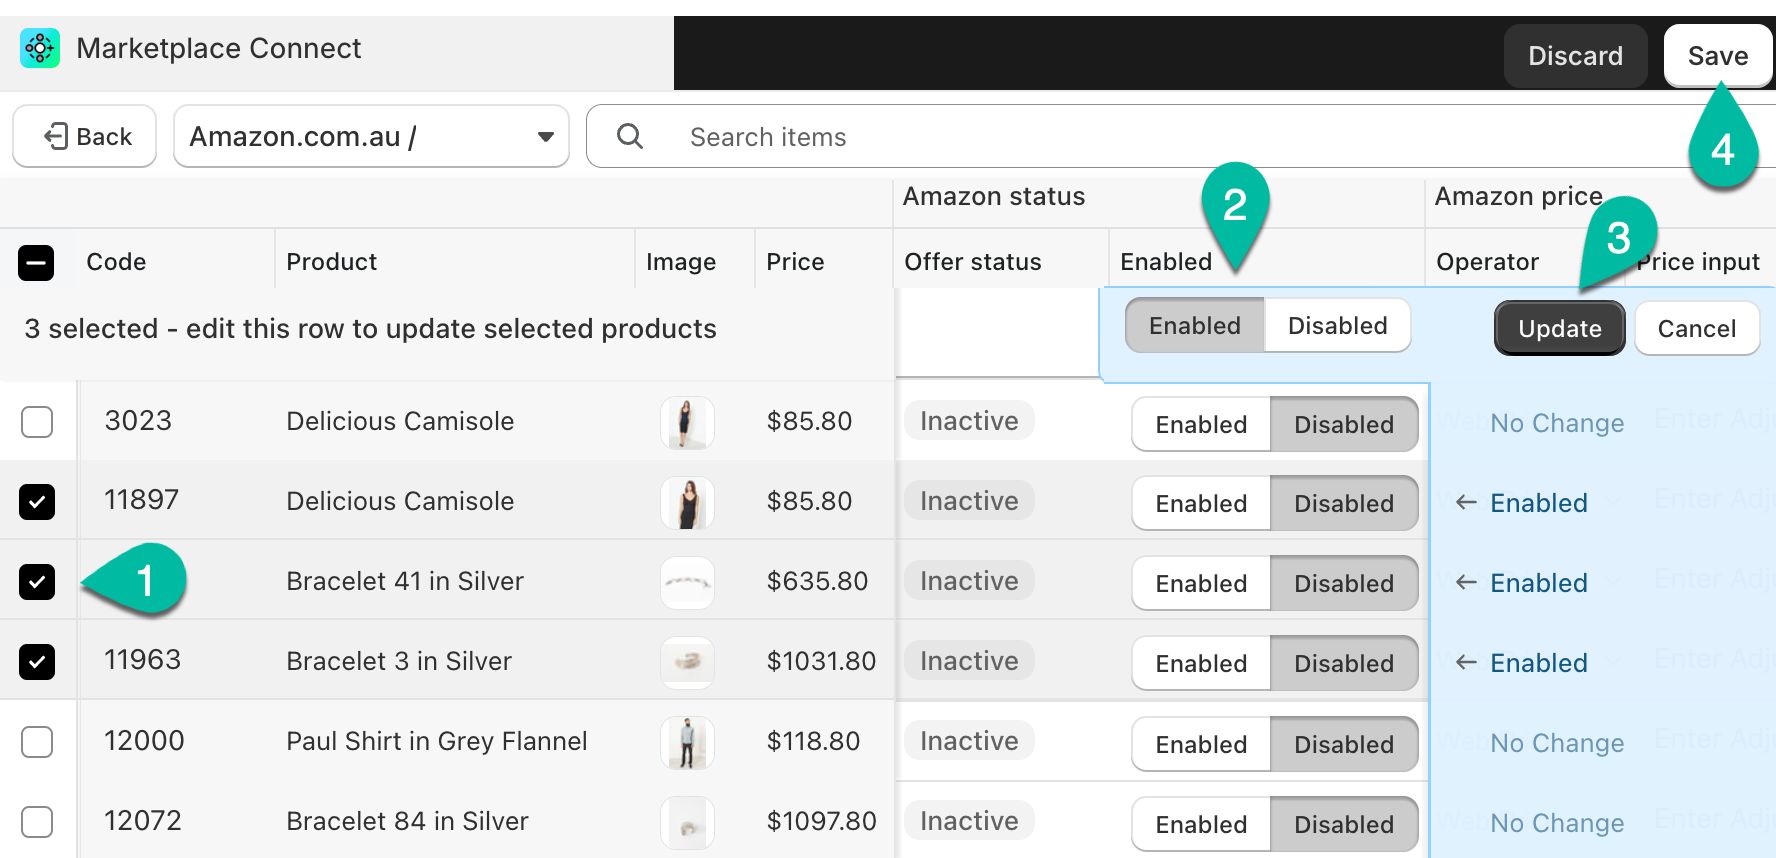Click the Code column header
Viewport: 1776px width, 858px height.
(x=116, y=262)
